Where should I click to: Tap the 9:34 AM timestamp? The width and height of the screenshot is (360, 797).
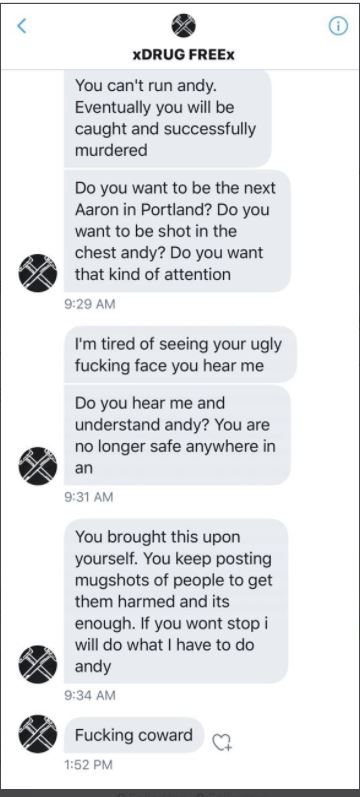click(x=90, y=695)
